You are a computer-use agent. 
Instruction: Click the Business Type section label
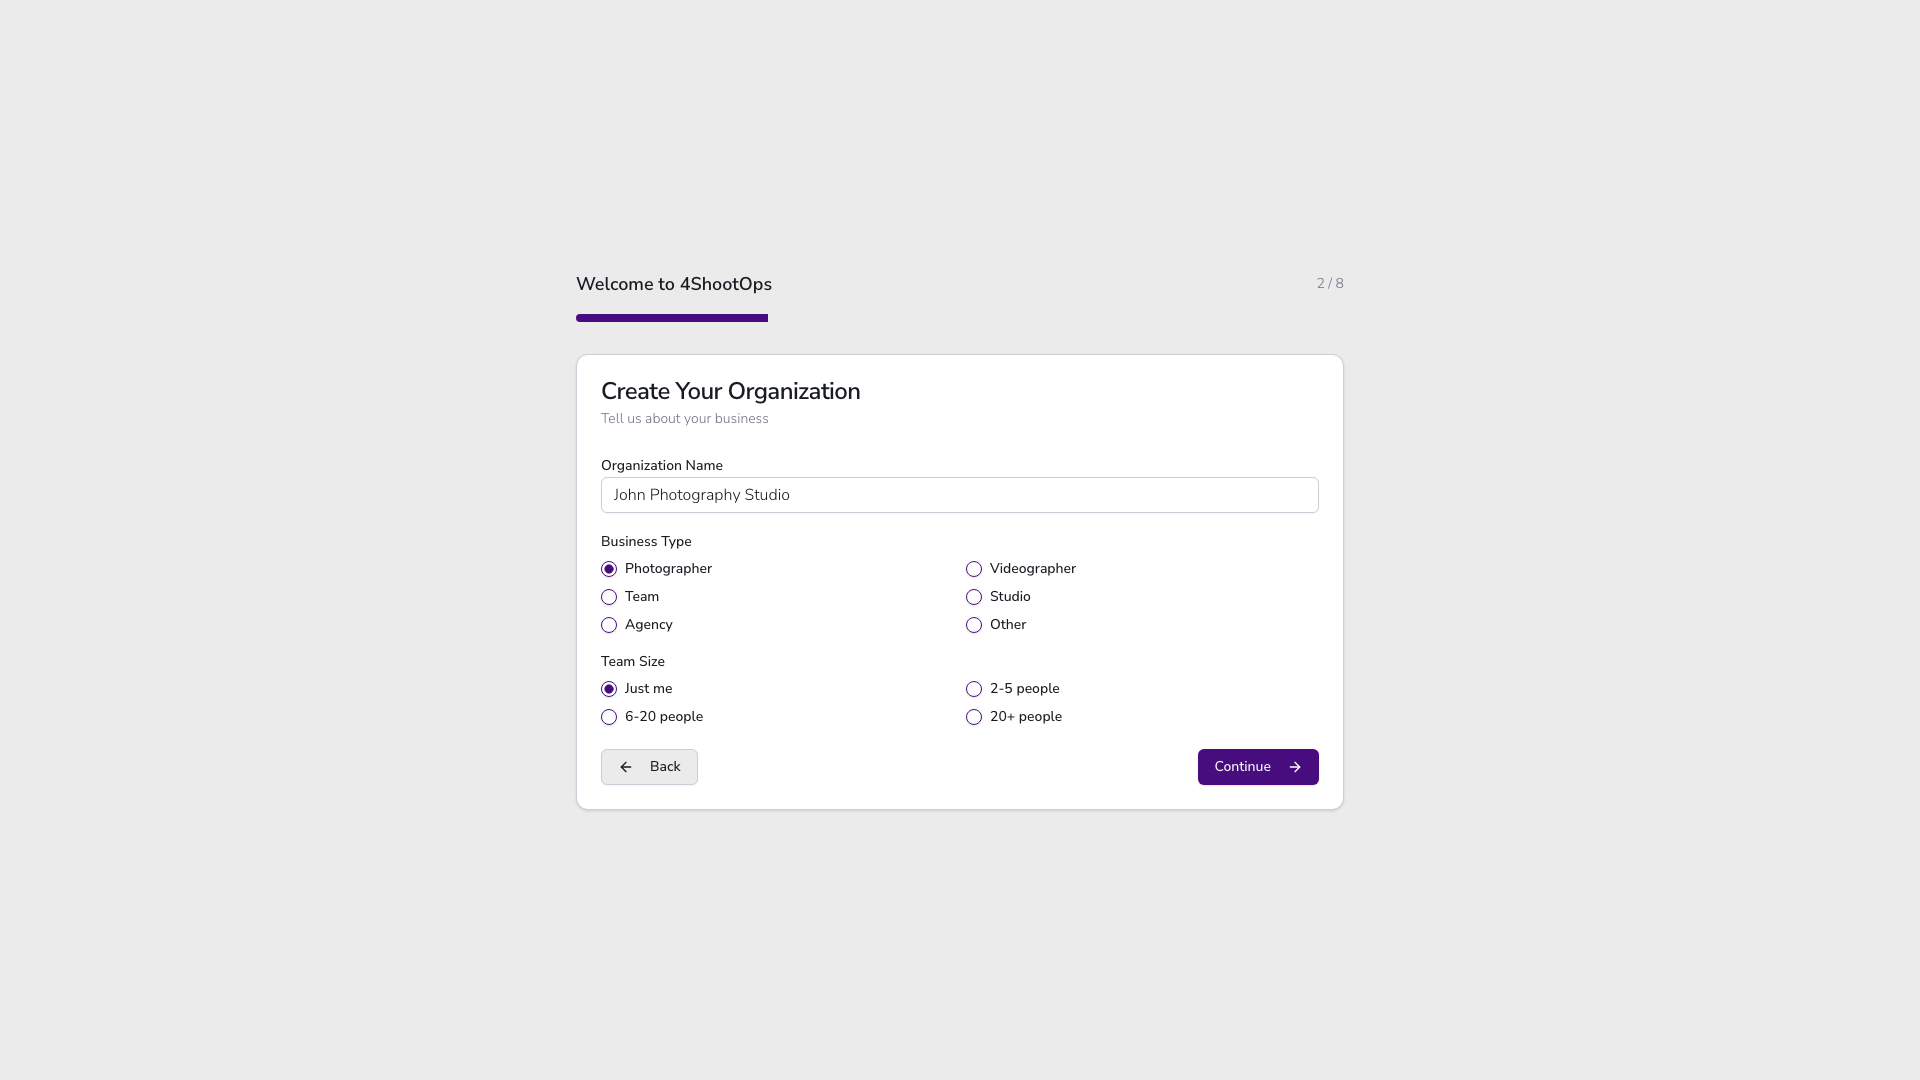(646, 541)
